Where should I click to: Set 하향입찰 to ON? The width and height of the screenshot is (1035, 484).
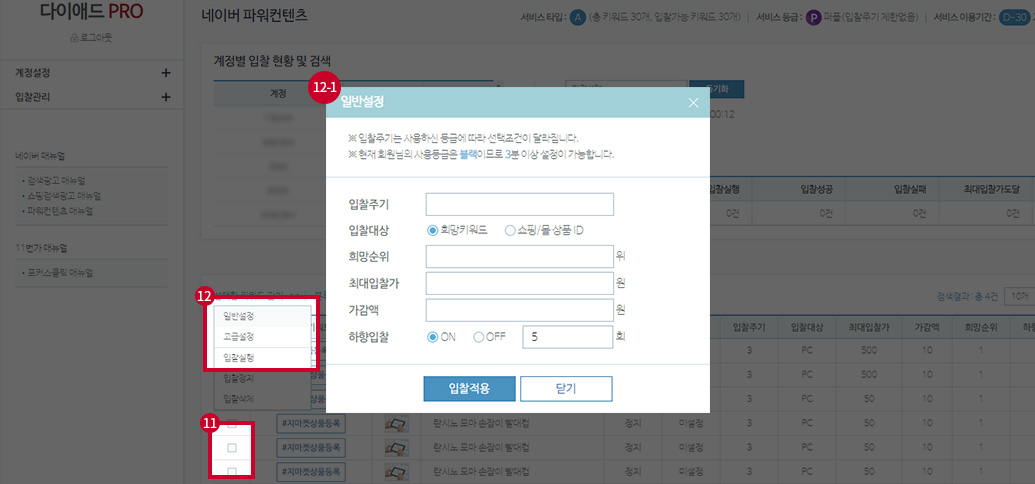pyautogui.click(x=433, y=337)
